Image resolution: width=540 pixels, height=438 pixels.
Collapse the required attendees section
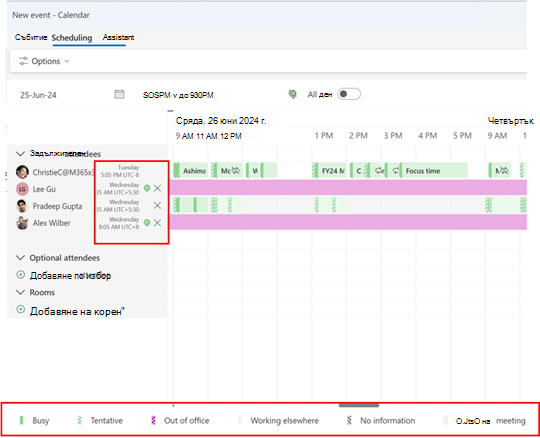pyautogui.click(x=20, y=154)
